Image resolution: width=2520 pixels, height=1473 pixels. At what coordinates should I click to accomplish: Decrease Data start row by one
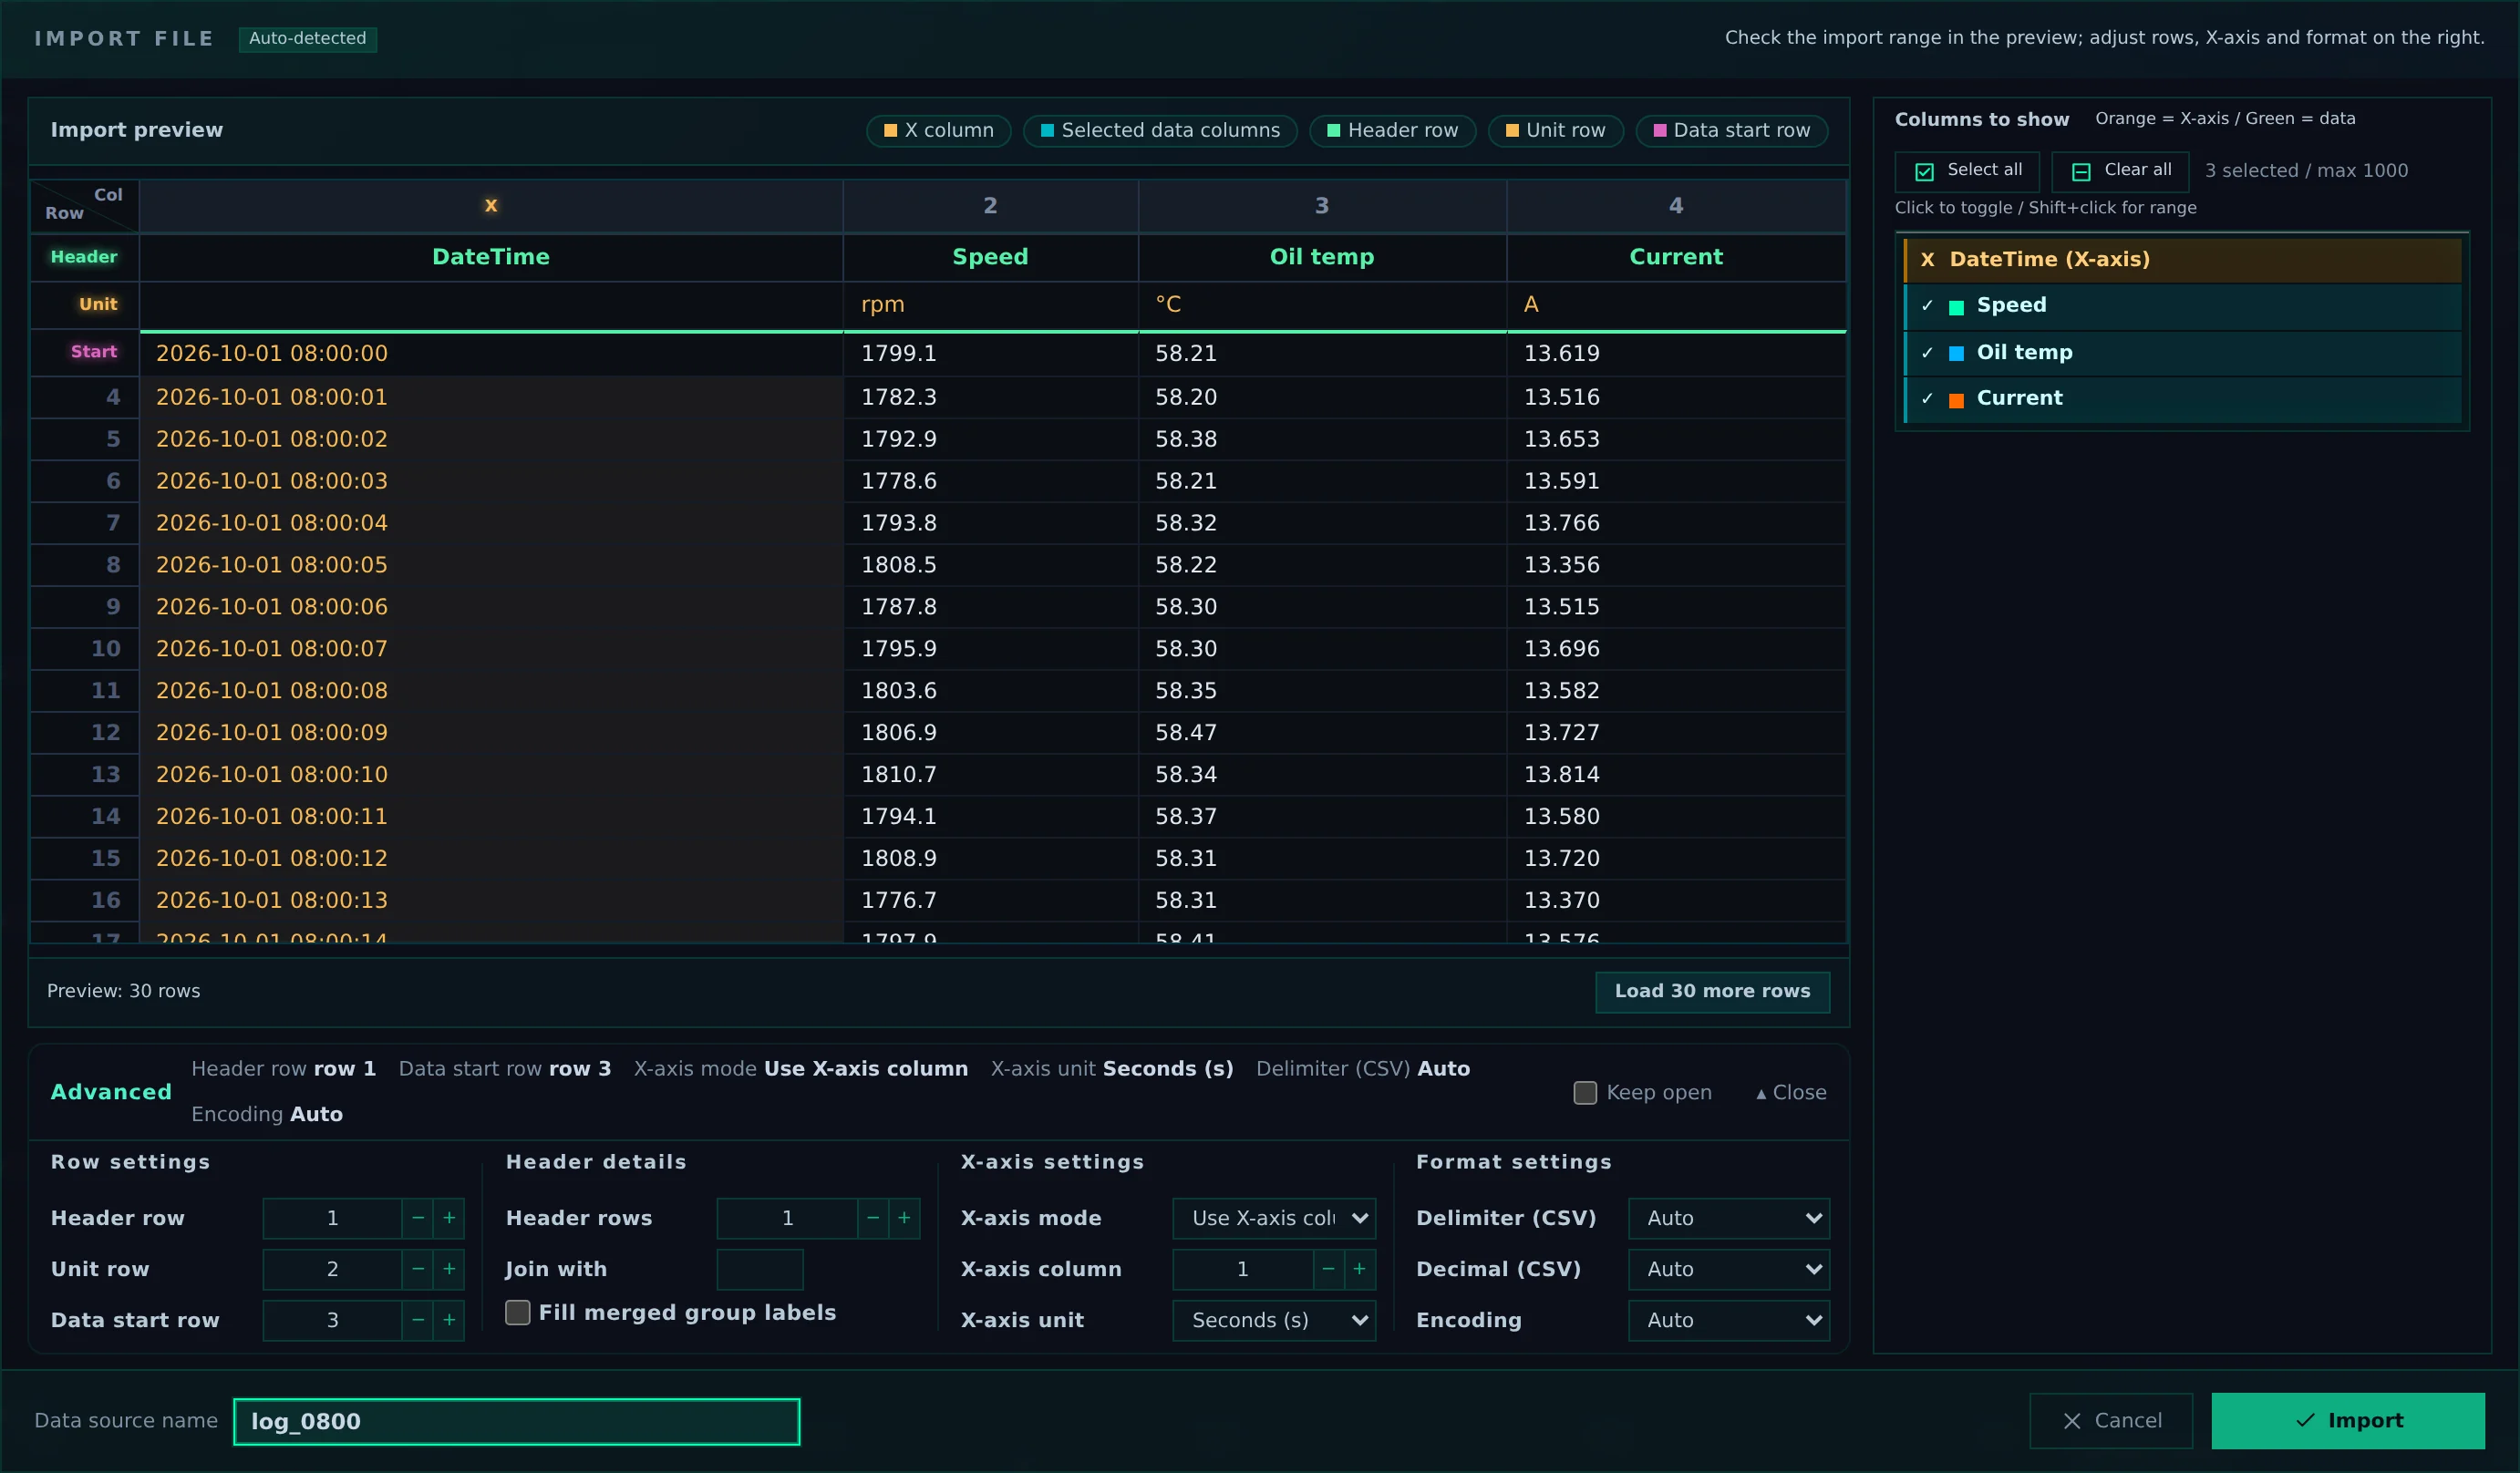[418, 1320]
